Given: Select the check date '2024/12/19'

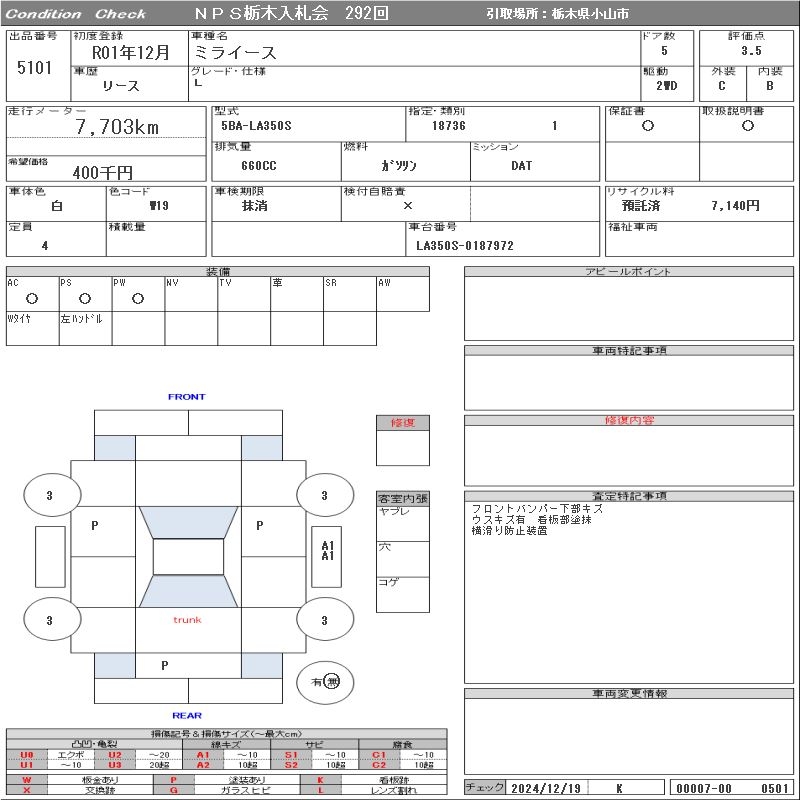Looking at the screenshot, I should coord(546,788).
